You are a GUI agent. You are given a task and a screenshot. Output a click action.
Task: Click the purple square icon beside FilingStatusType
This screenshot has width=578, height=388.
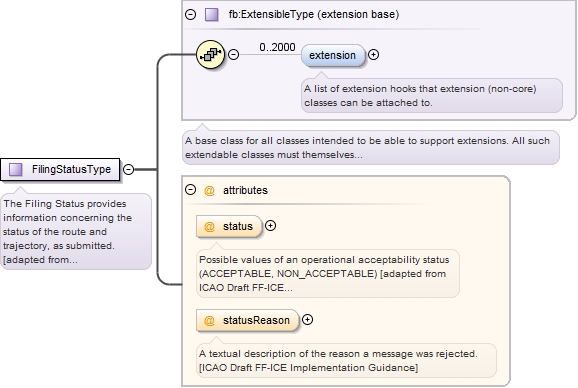coord(16,169)
